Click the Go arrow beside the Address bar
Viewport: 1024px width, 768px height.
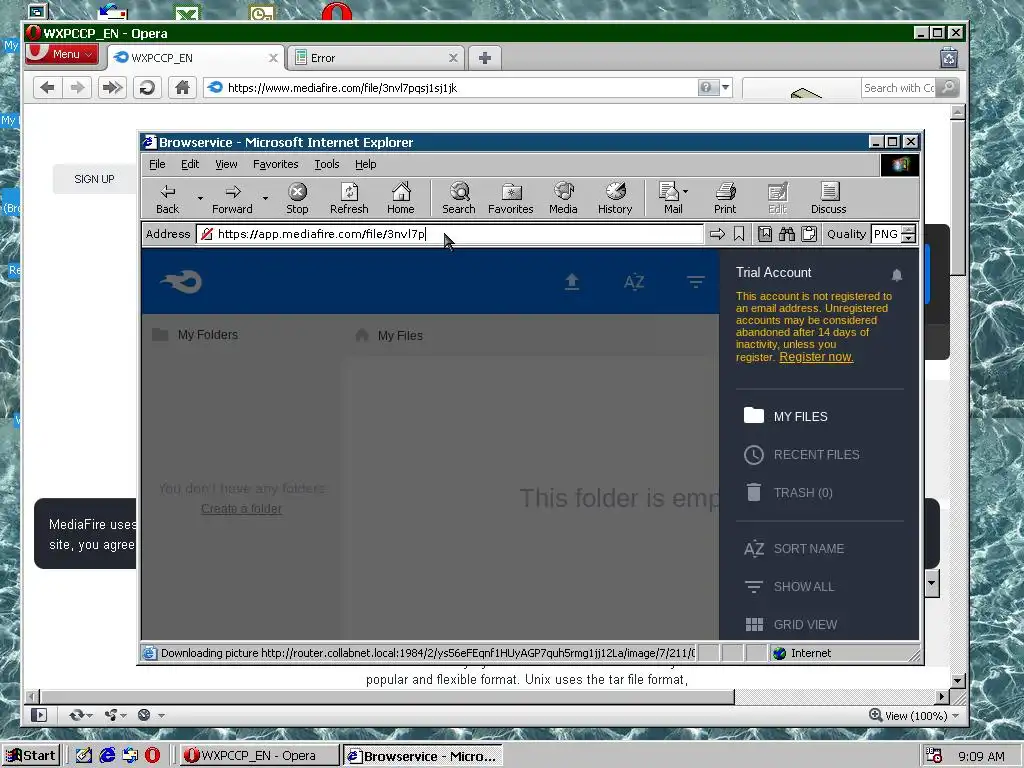[x=717, y=234]
